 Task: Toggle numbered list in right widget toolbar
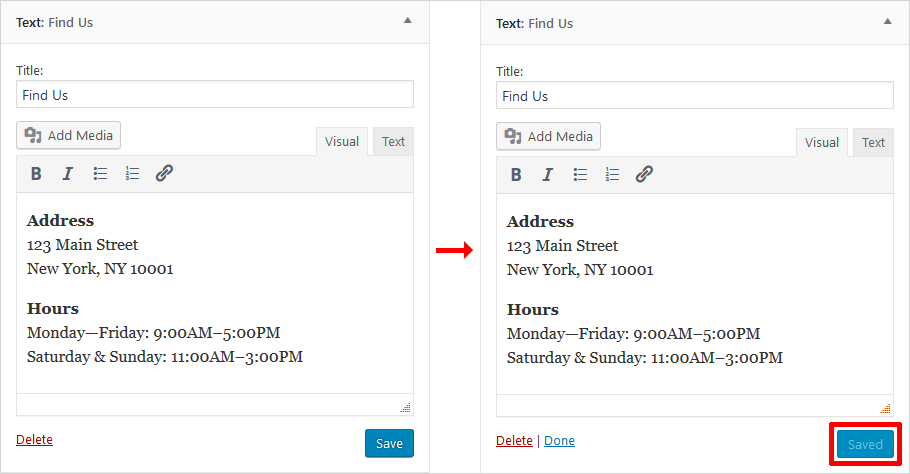pyautogui.click(x=612, y=175)
